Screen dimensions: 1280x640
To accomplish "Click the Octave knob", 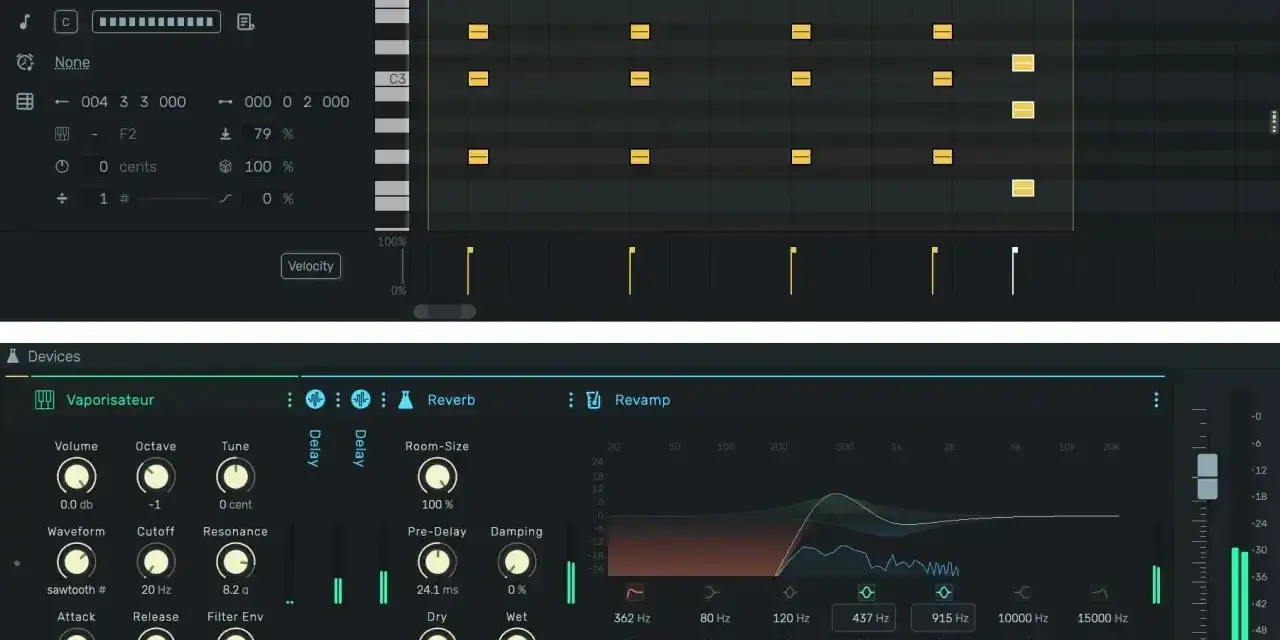I will coord(155,476).
